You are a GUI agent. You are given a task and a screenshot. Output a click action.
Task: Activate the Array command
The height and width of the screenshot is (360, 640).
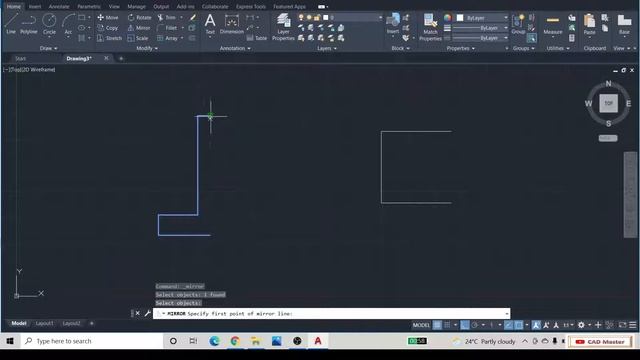[x=167, y=38]
